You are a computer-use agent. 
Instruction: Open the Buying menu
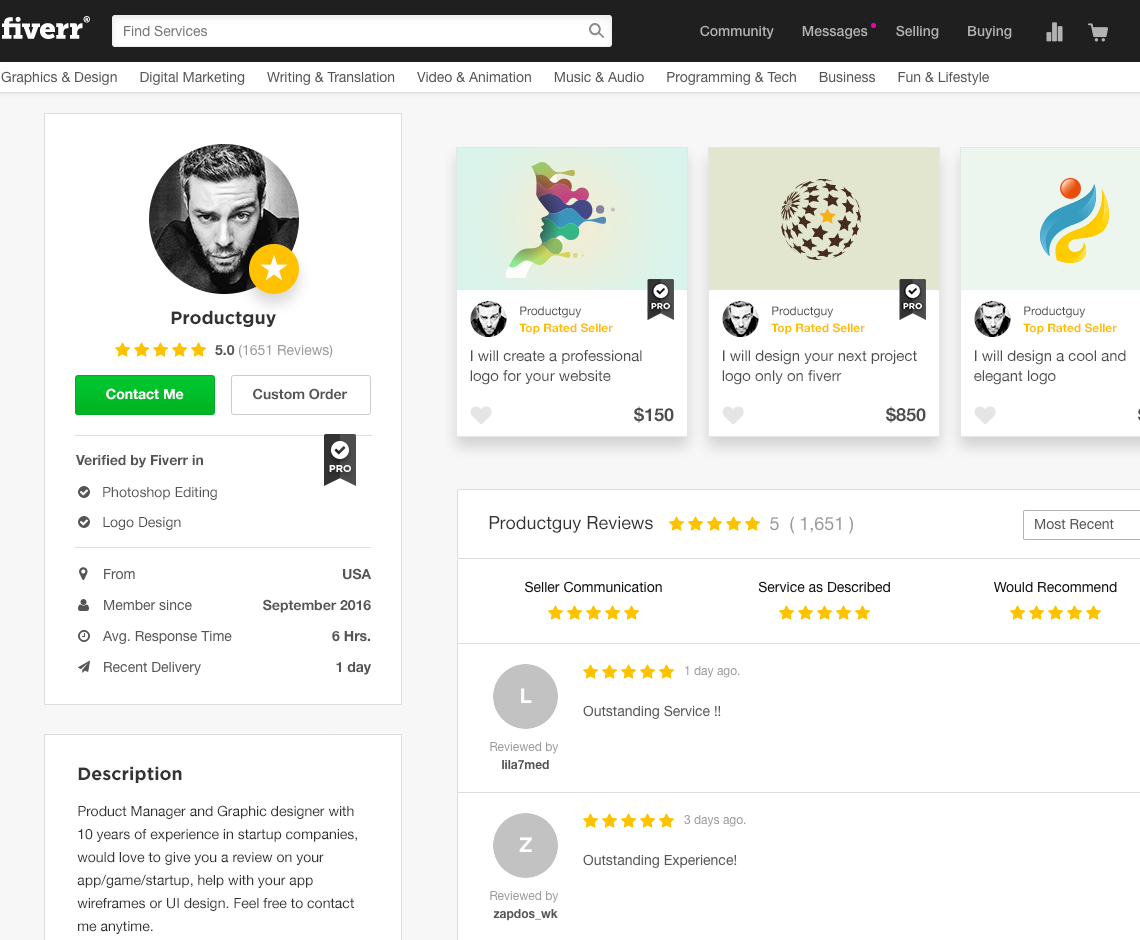[x=990, y=31]
